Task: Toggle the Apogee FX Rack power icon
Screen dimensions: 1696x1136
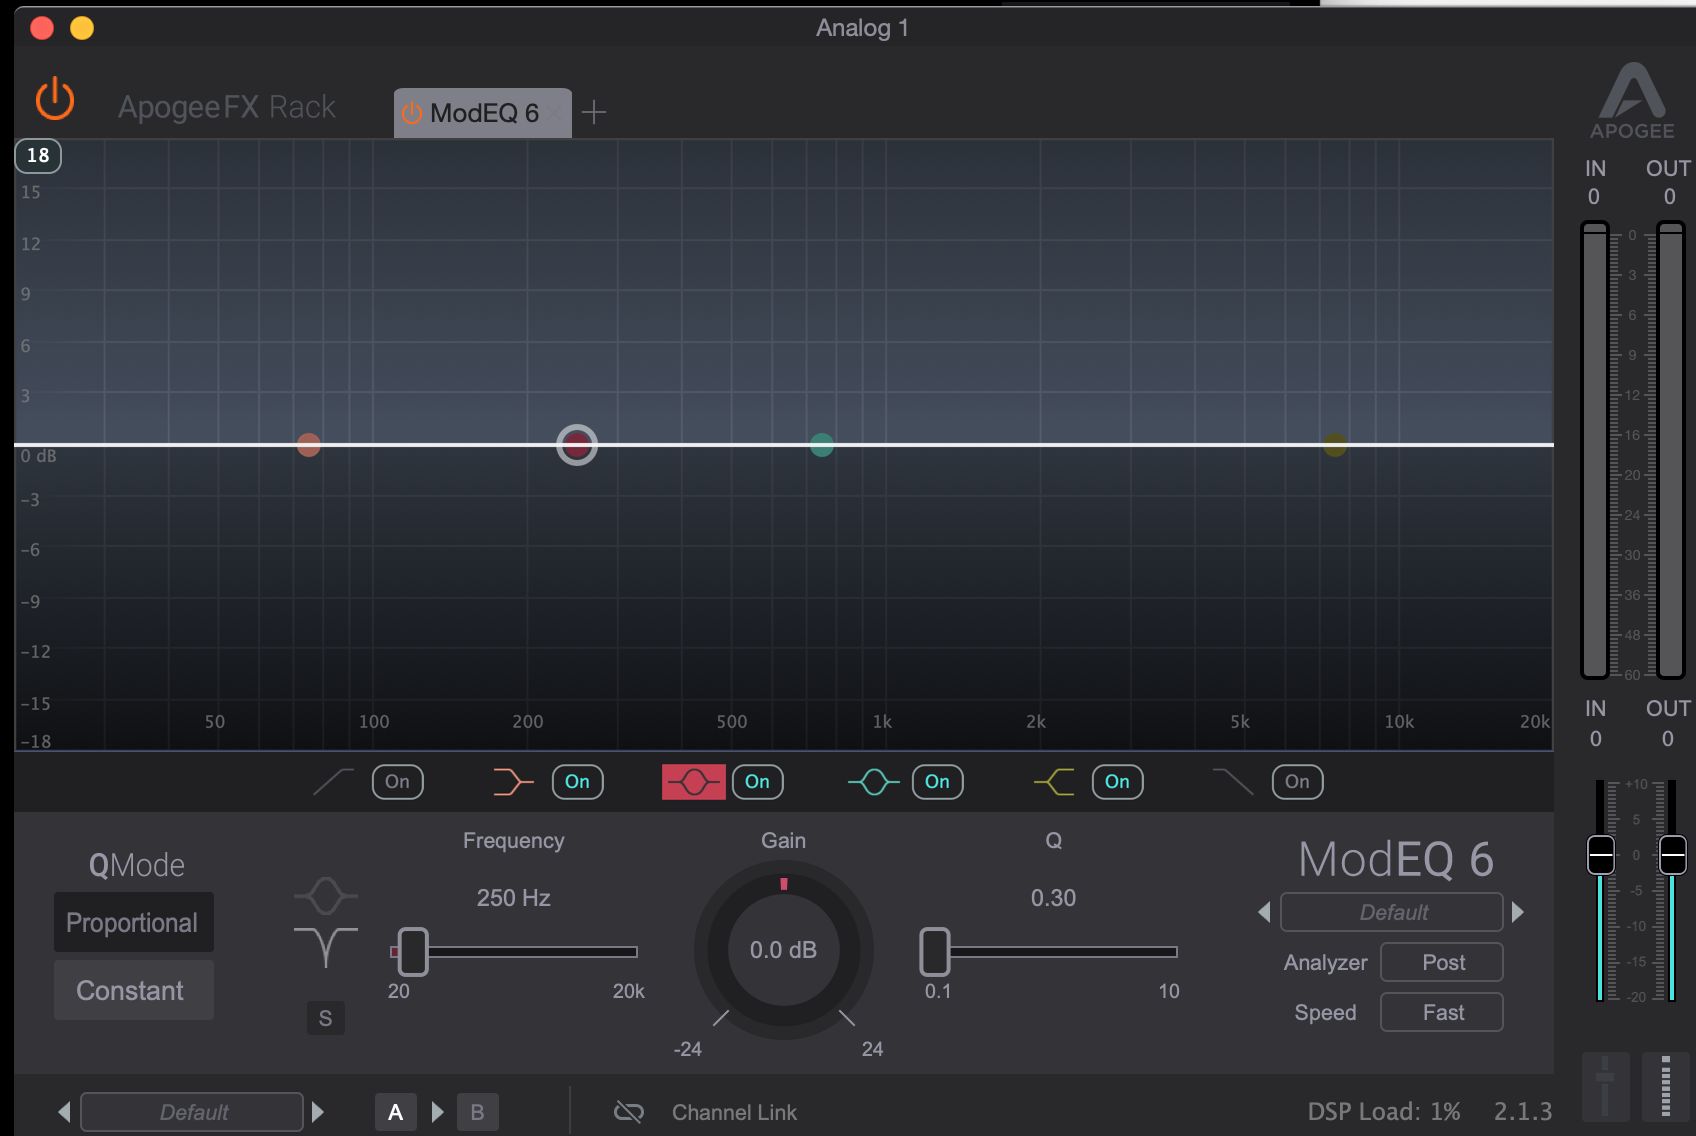Action: tap(55, 100)
